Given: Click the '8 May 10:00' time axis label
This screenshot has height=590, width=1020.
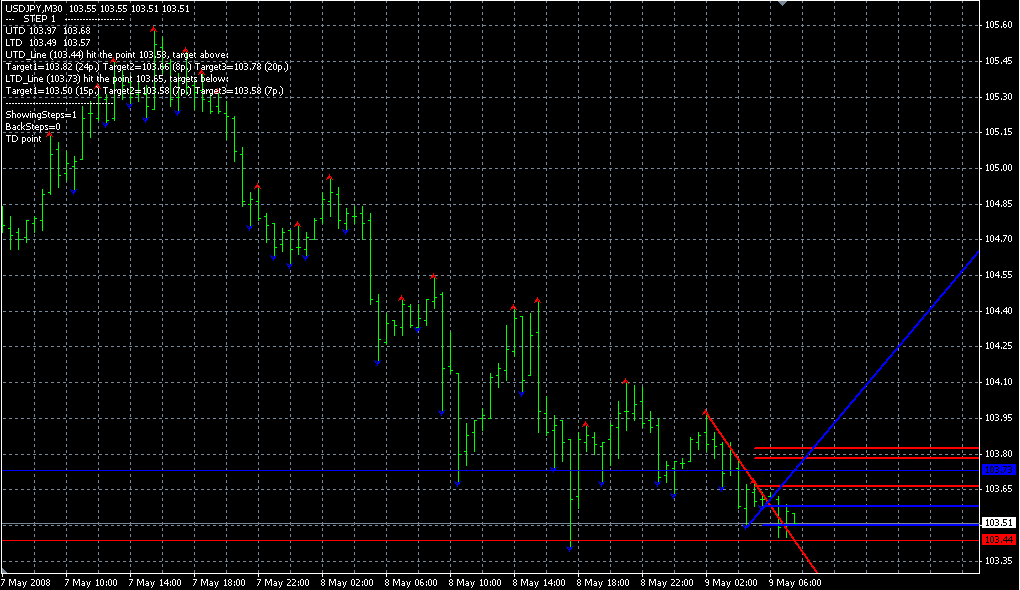Looking at the screenshot, I should coord(475,582).
